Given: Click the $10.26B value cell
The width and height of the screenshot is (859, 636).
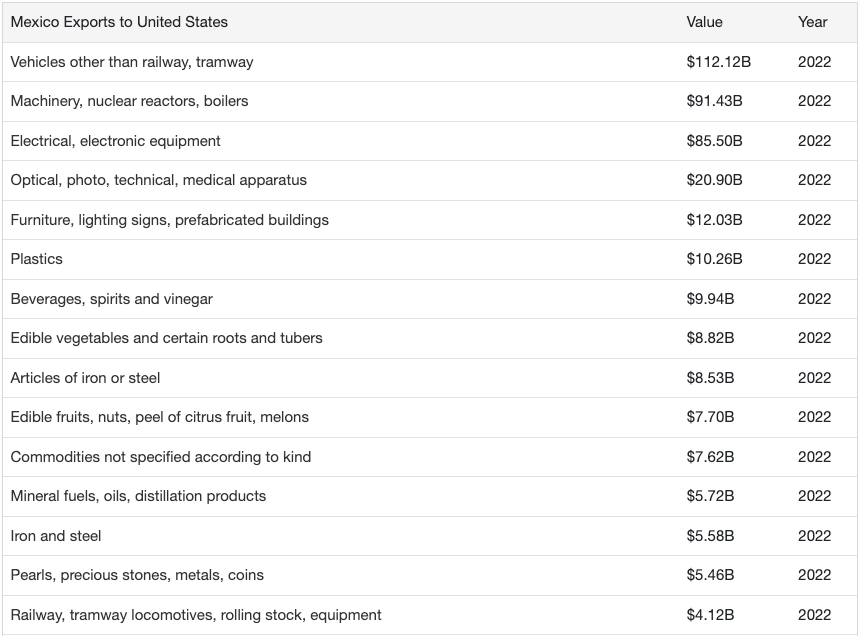Looking at the screenshot, I should tap(714, 259).
